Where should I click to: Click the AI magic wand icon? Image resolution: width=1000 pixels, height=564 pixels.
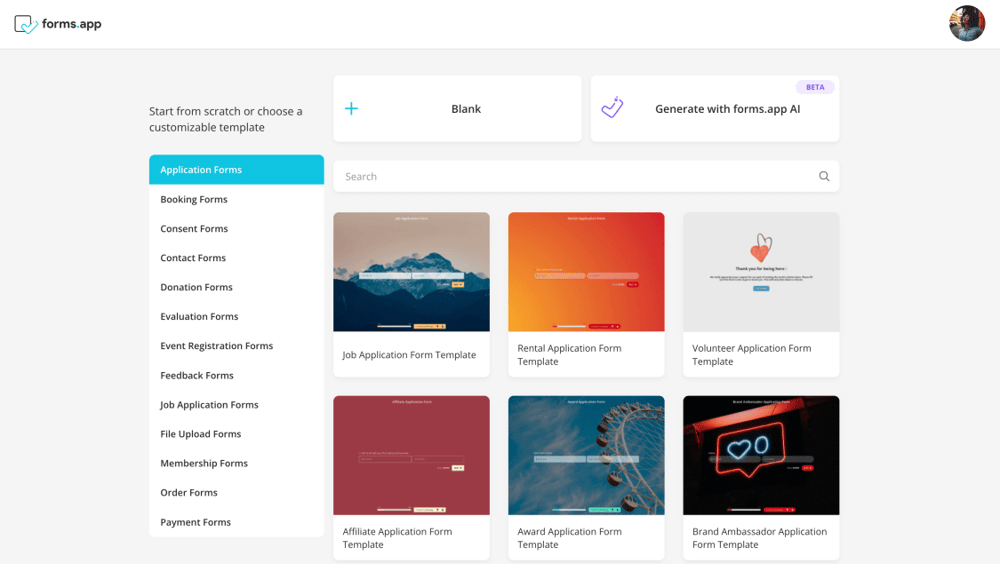612,108
